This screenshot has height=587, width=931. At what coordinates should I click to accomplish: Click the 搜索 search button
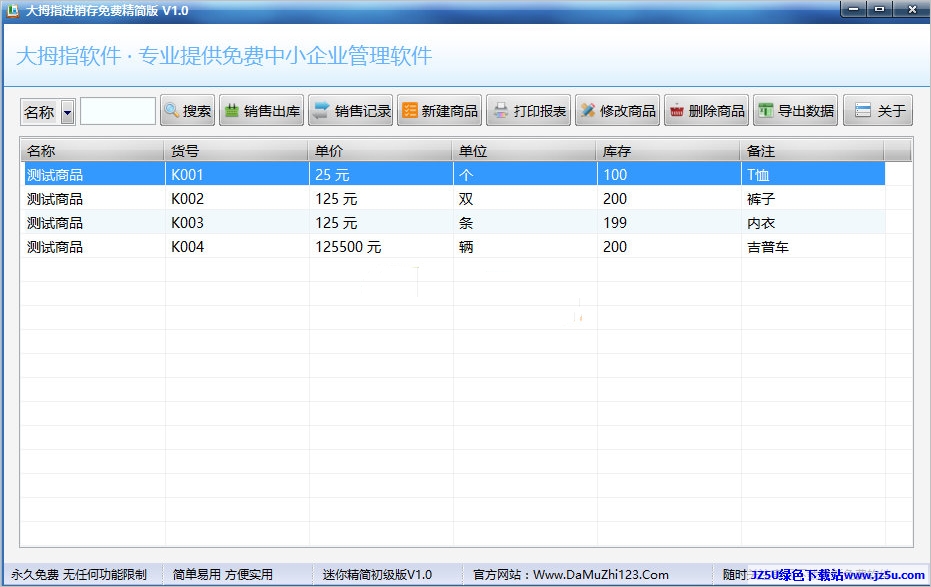[x=188, y=110]
